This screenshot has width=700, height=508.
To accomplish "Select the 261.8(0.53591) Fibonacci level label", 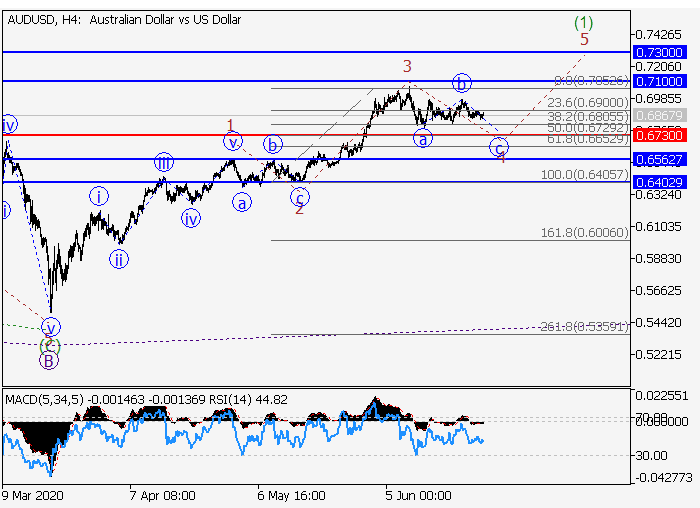I will tap(584, 326).
